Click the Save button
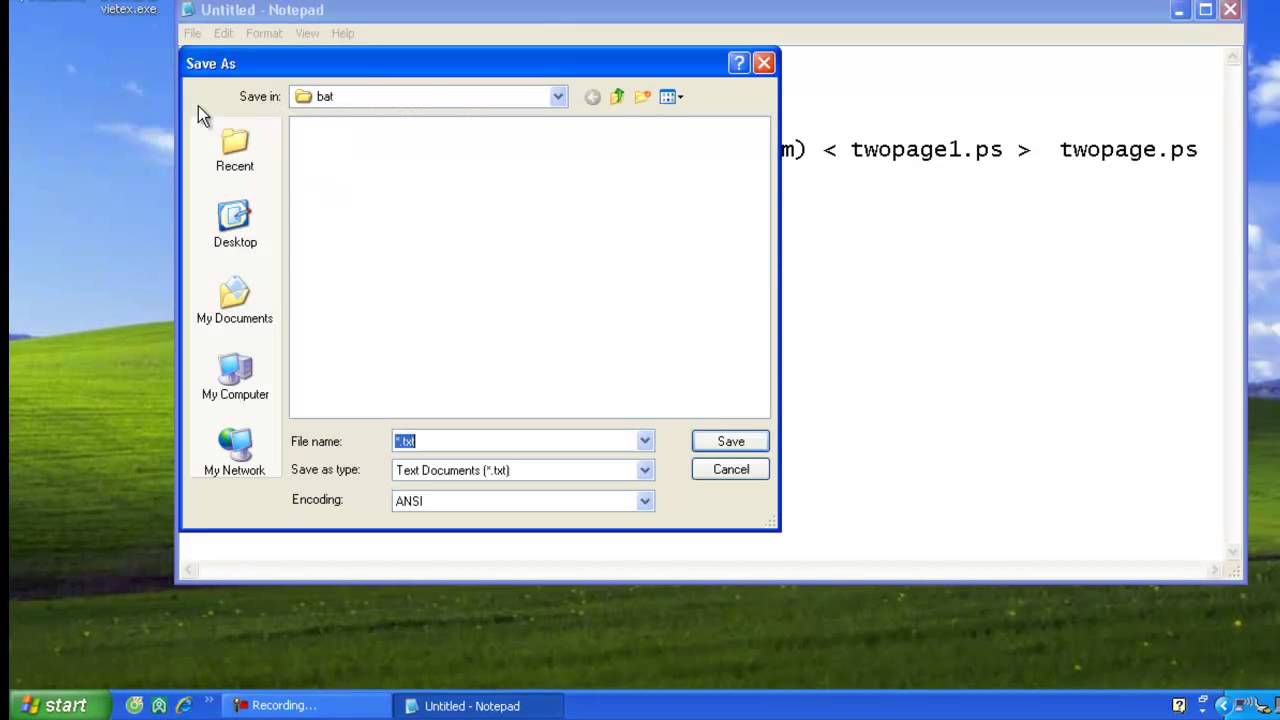 point(731,441)
